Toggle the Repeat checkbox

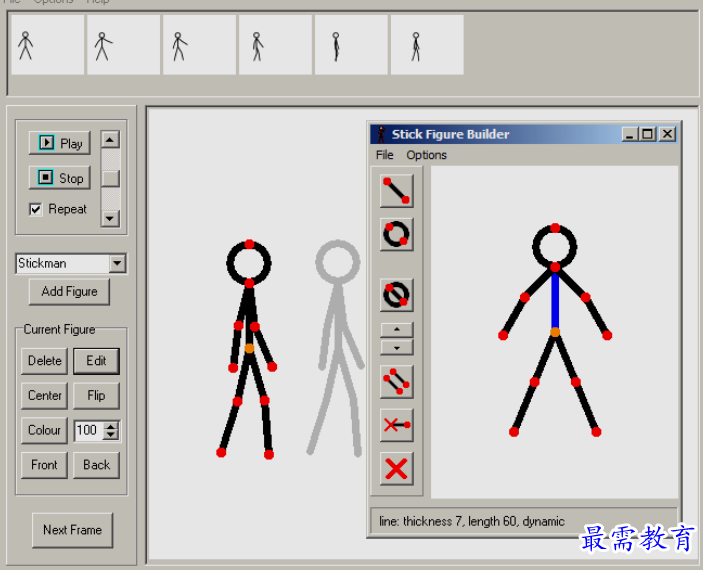click(35, 209)
